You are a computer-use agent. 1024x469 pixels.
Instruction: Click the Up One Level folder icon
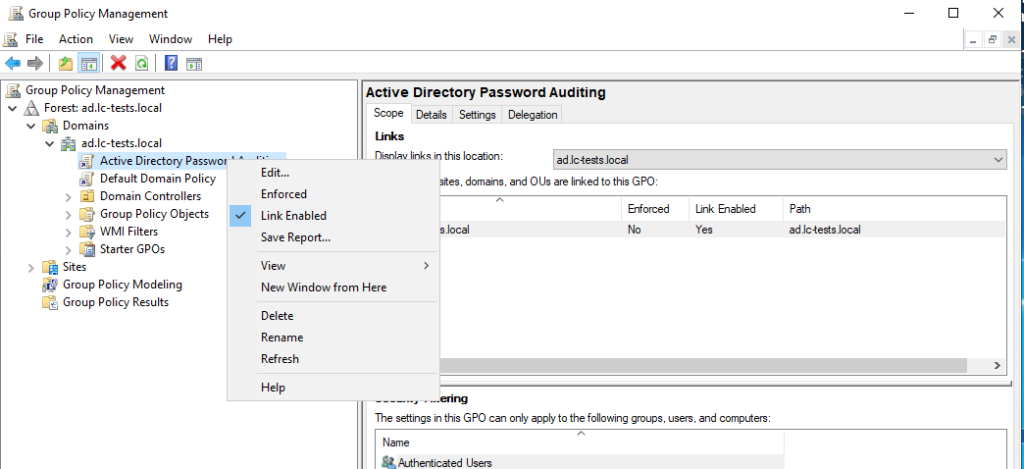65,63
